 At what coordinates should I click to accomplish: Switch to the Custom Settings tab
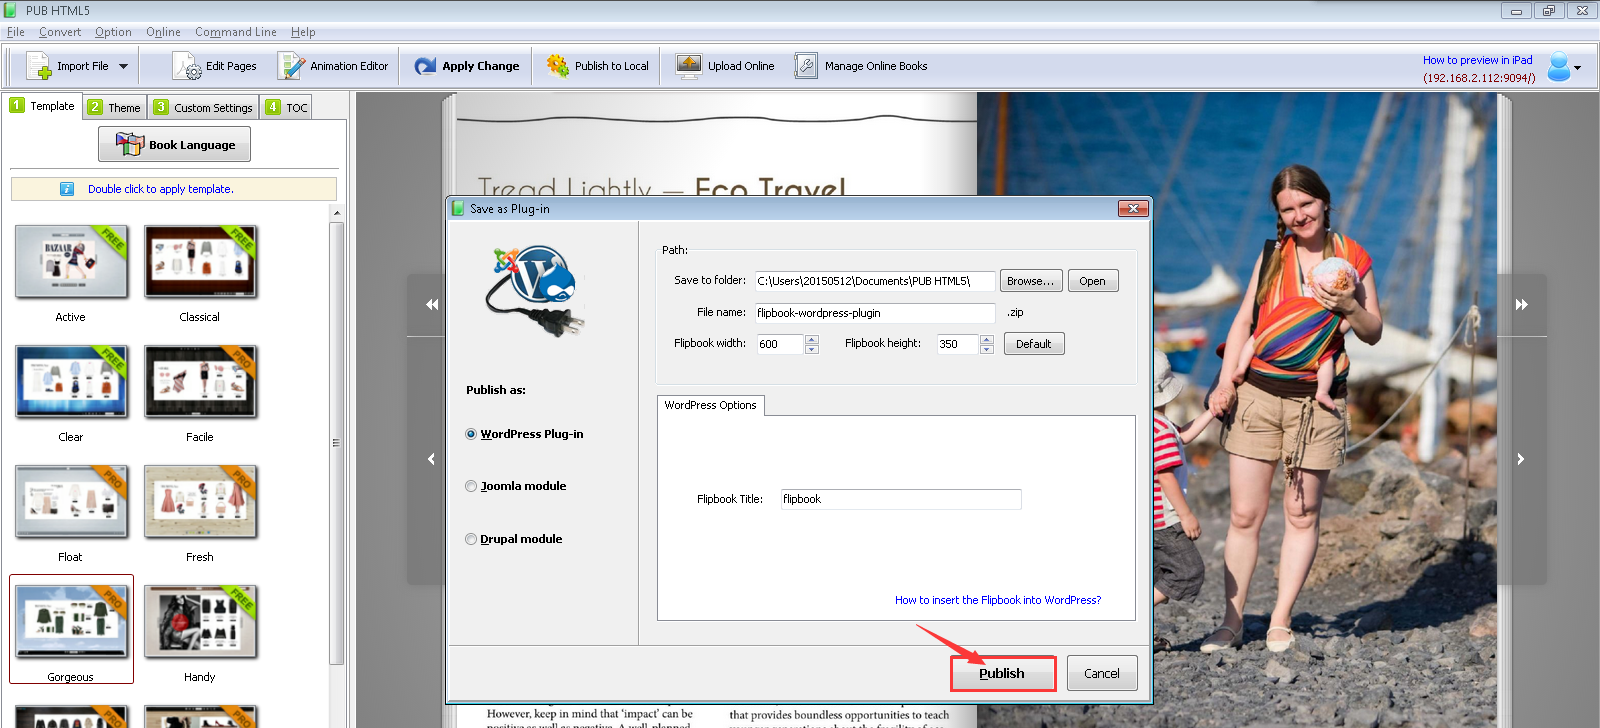pos(203,107)
